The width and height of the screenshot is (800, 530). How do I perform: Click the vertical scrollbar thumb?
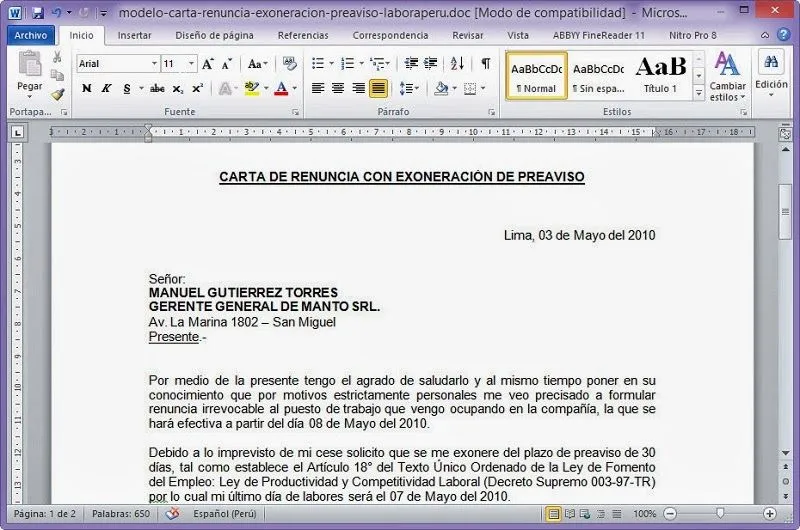tap(785, 211)
